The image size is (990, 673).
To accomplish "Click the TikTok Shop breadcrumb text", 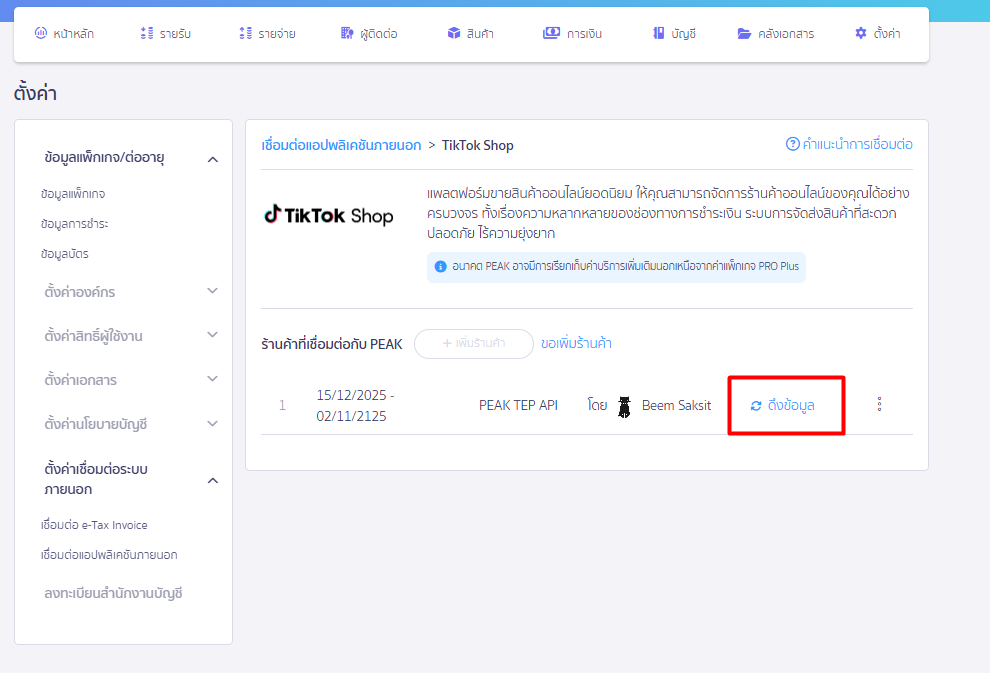I will [x=477, y=145].
